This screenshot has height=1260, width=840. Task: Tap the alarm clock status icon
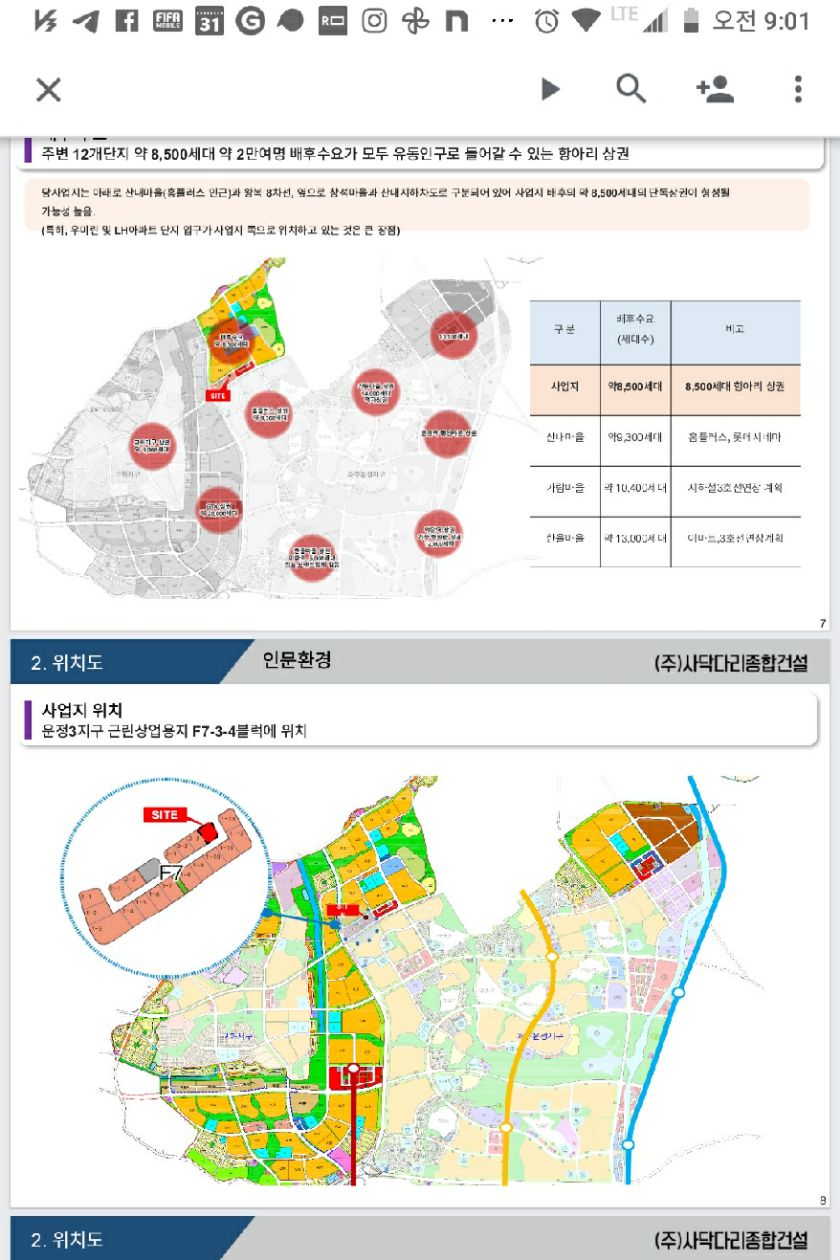coord(546,21)
